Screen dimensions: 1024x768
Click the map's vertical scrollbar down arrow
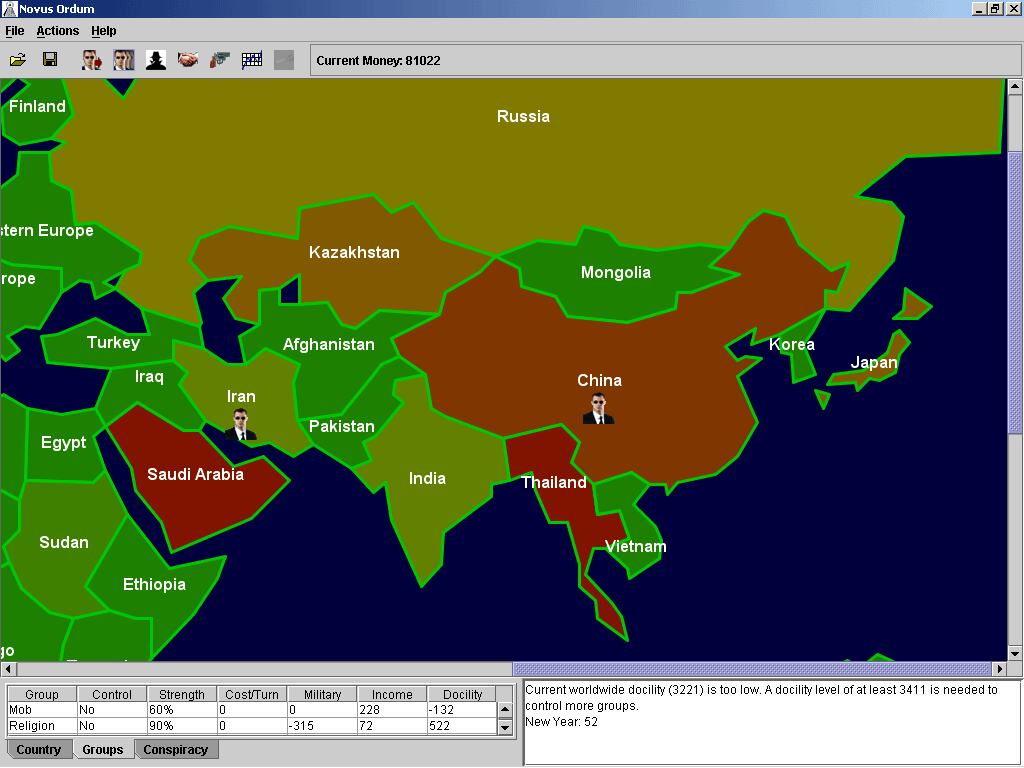pos(1015,654)
